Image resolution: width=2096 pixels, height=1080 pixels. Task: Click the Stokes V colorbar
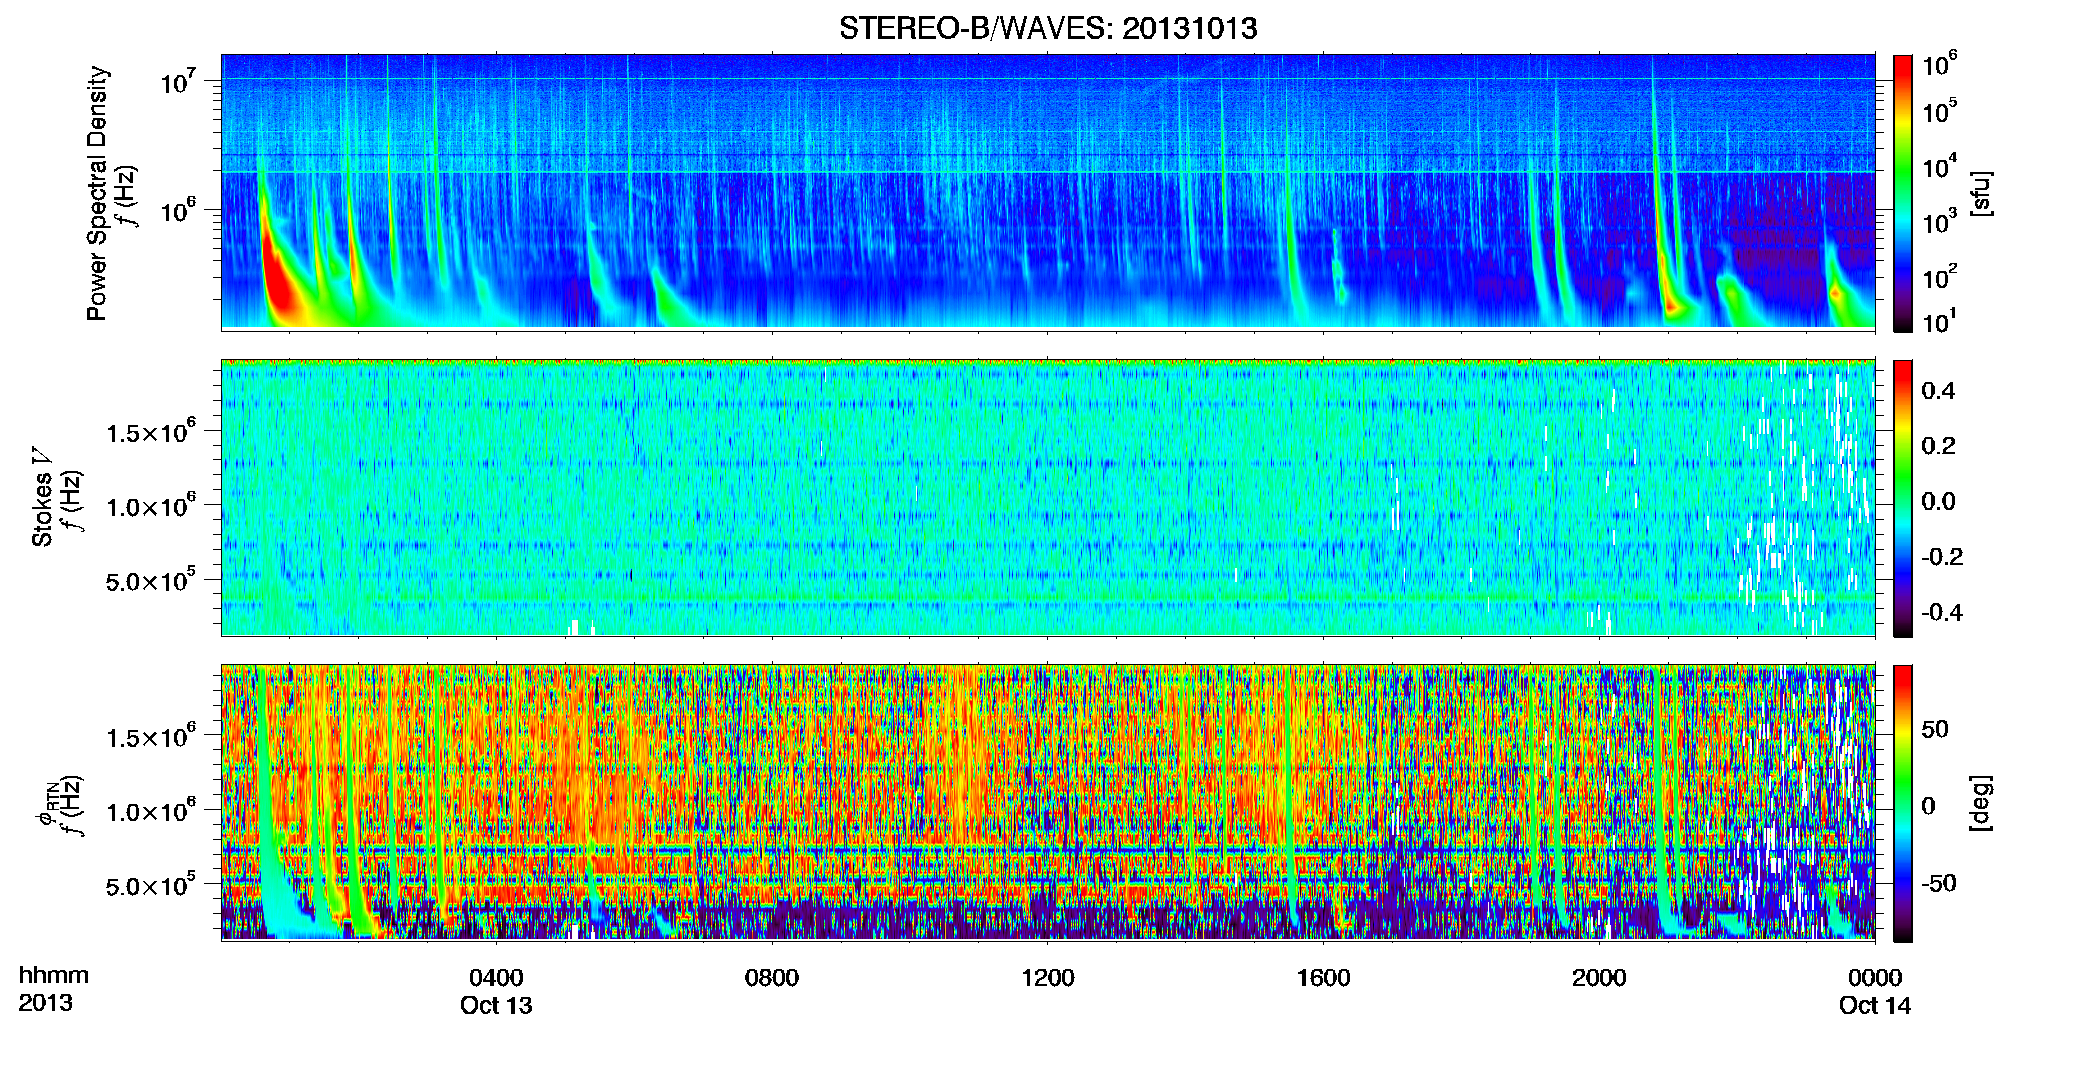[x=1903, y=499]
